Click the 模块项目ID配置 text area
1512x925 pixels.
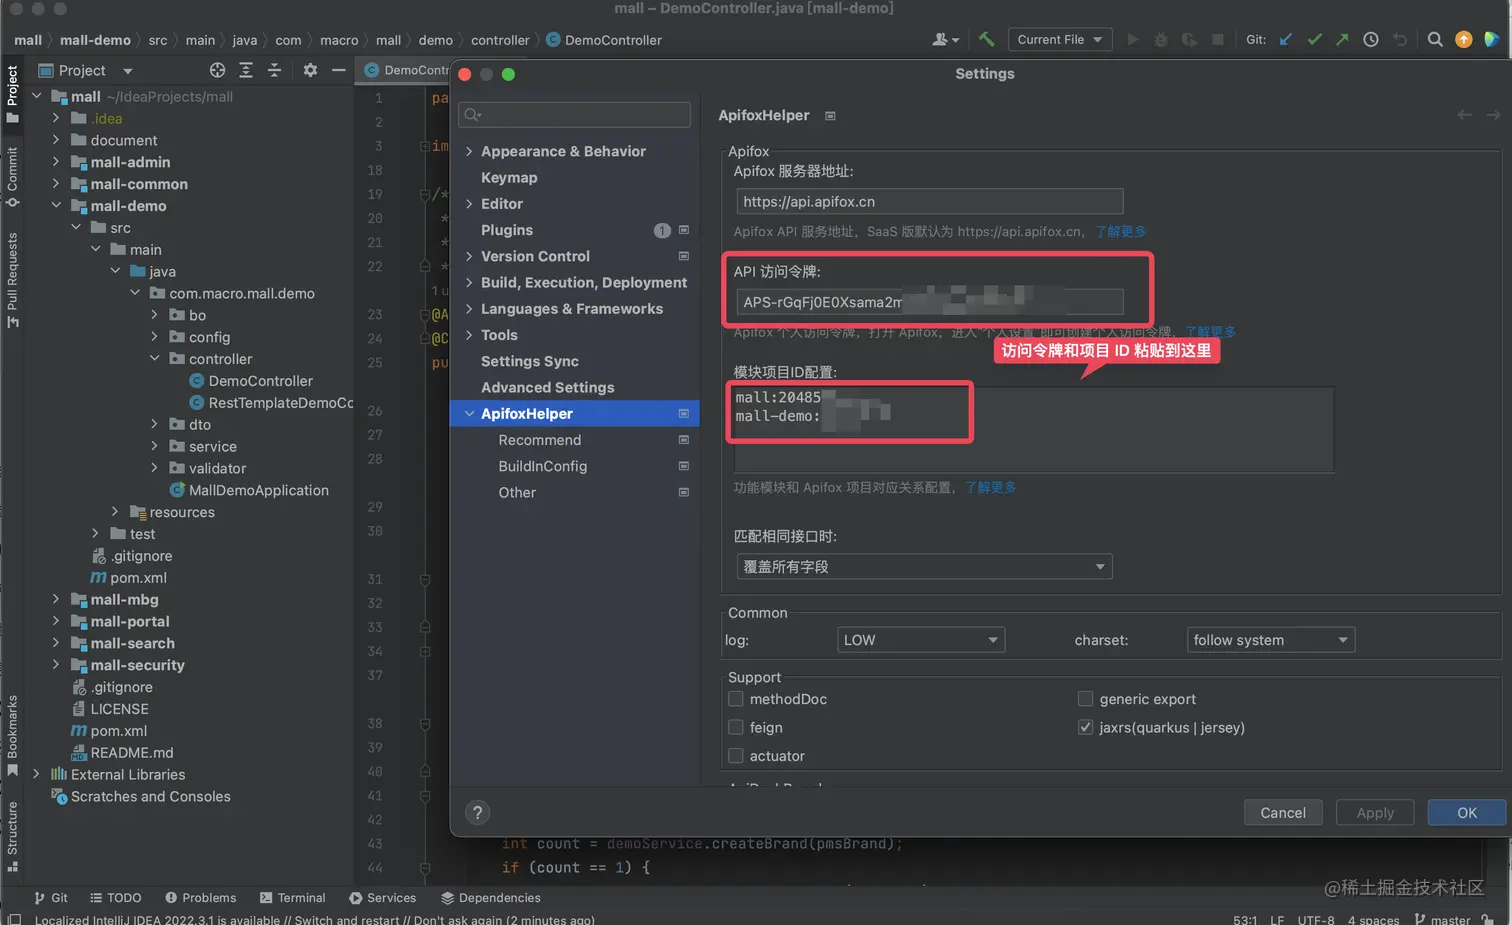[x=1034, y=429]
